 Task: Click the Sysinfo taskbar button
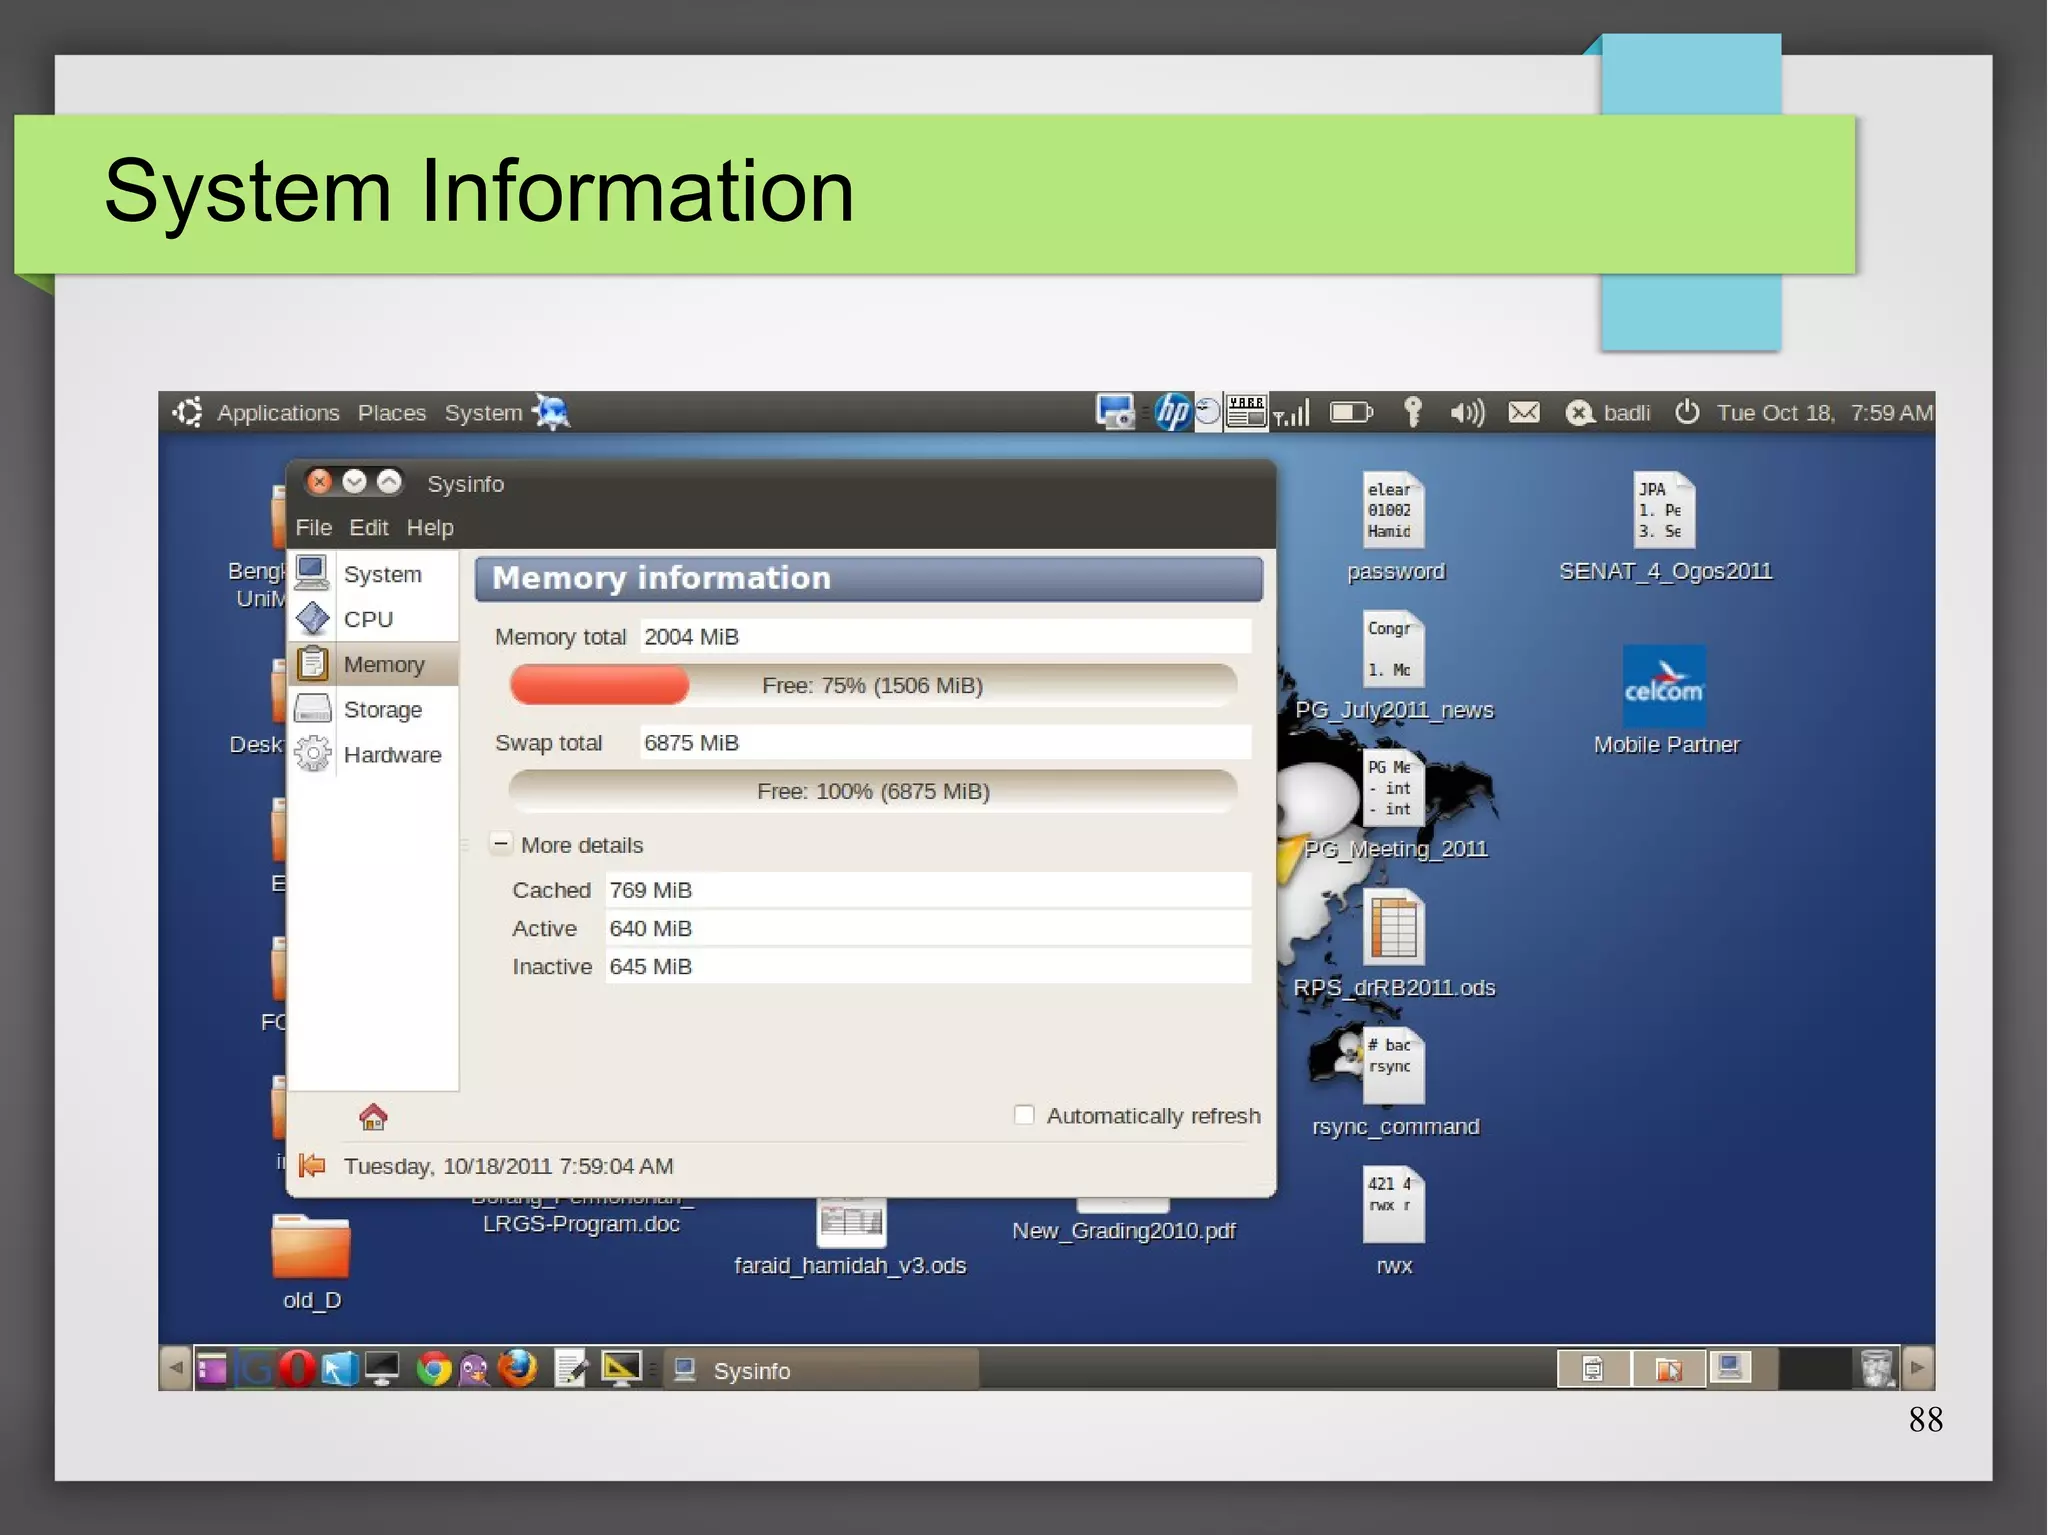click(822, 1370)
